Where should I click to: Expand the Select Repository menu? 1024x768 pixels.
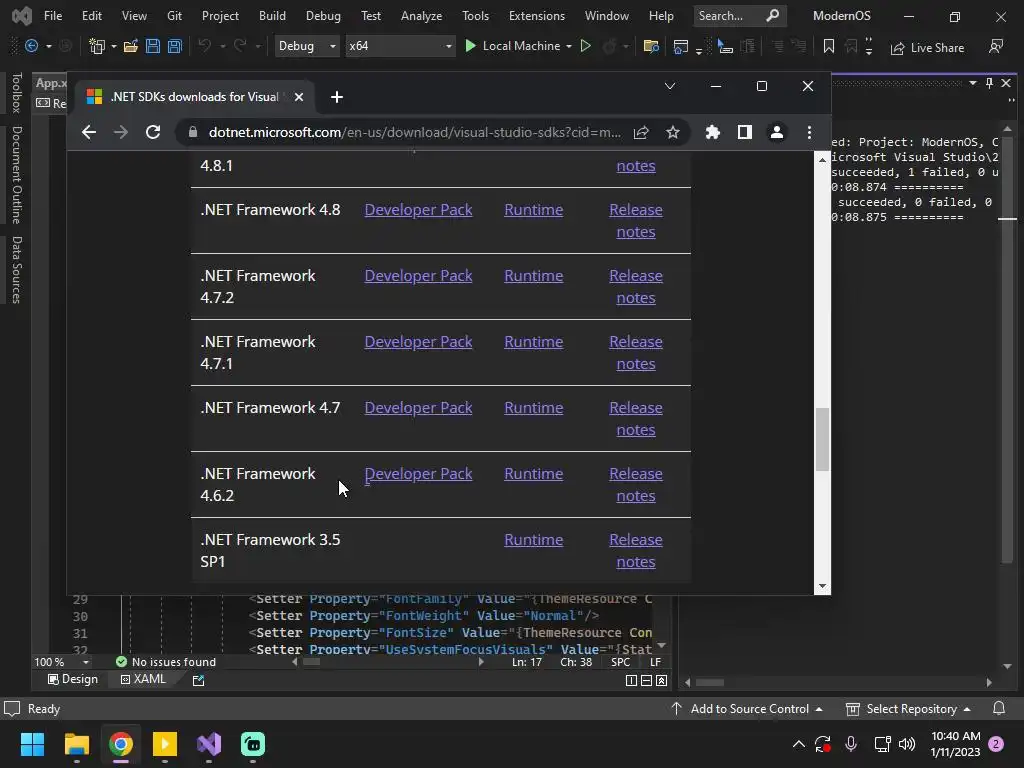tap(908, 709)
